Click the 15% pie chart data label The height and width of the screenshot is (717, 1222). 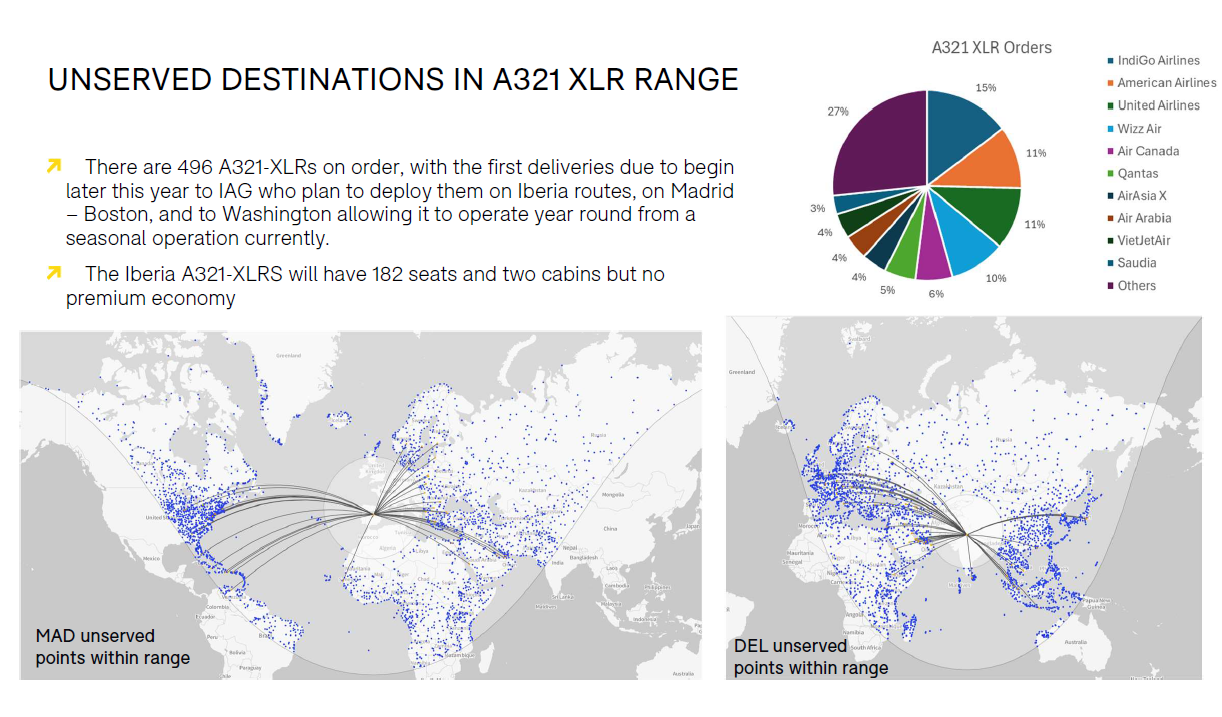click(x=986, y=88)
